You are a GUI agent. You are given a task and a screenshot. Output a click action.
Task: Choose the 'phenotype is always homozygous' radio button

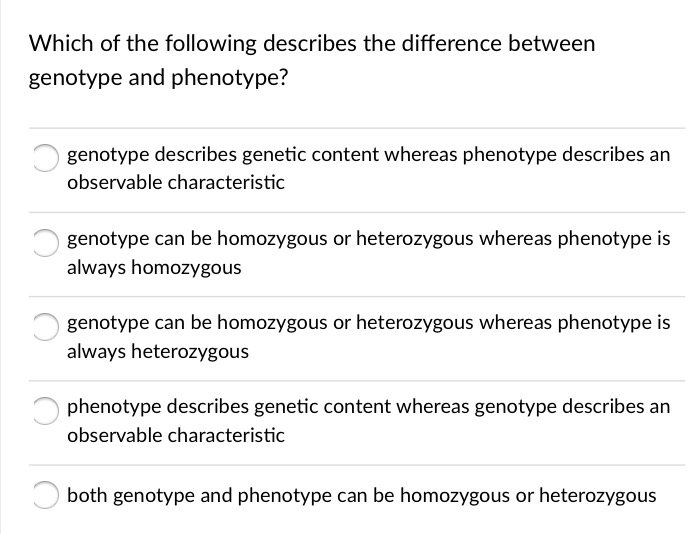(x=43, y=240)
